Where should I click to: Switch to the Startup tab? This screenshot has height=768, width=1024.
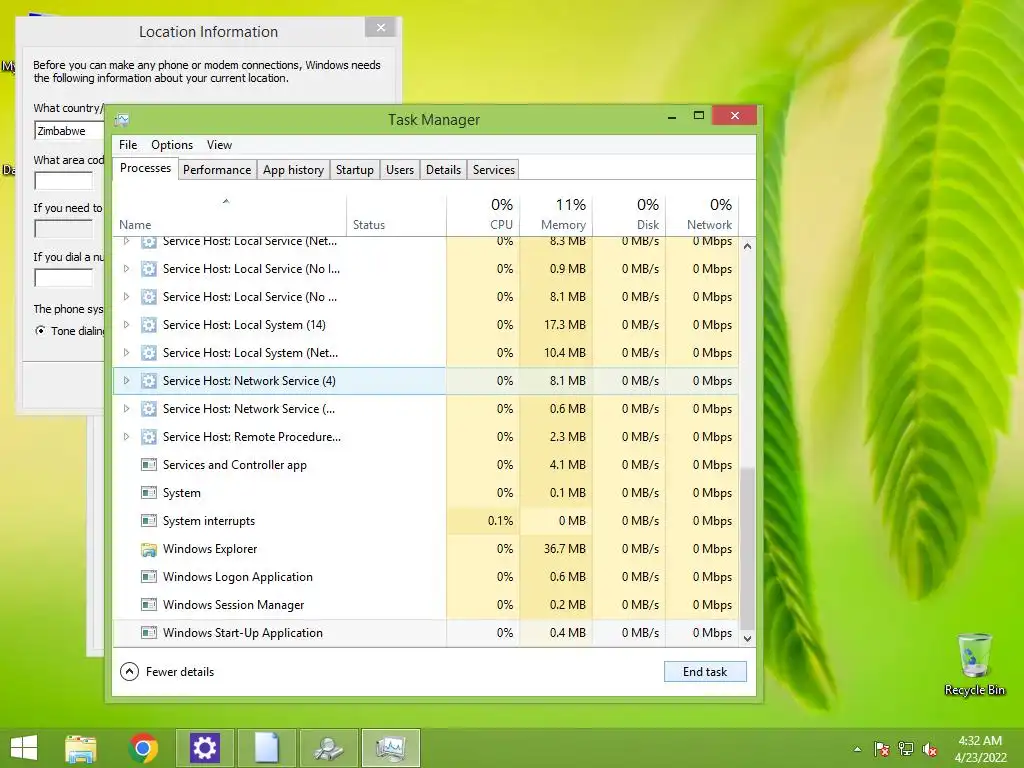(x=355, y=170)
